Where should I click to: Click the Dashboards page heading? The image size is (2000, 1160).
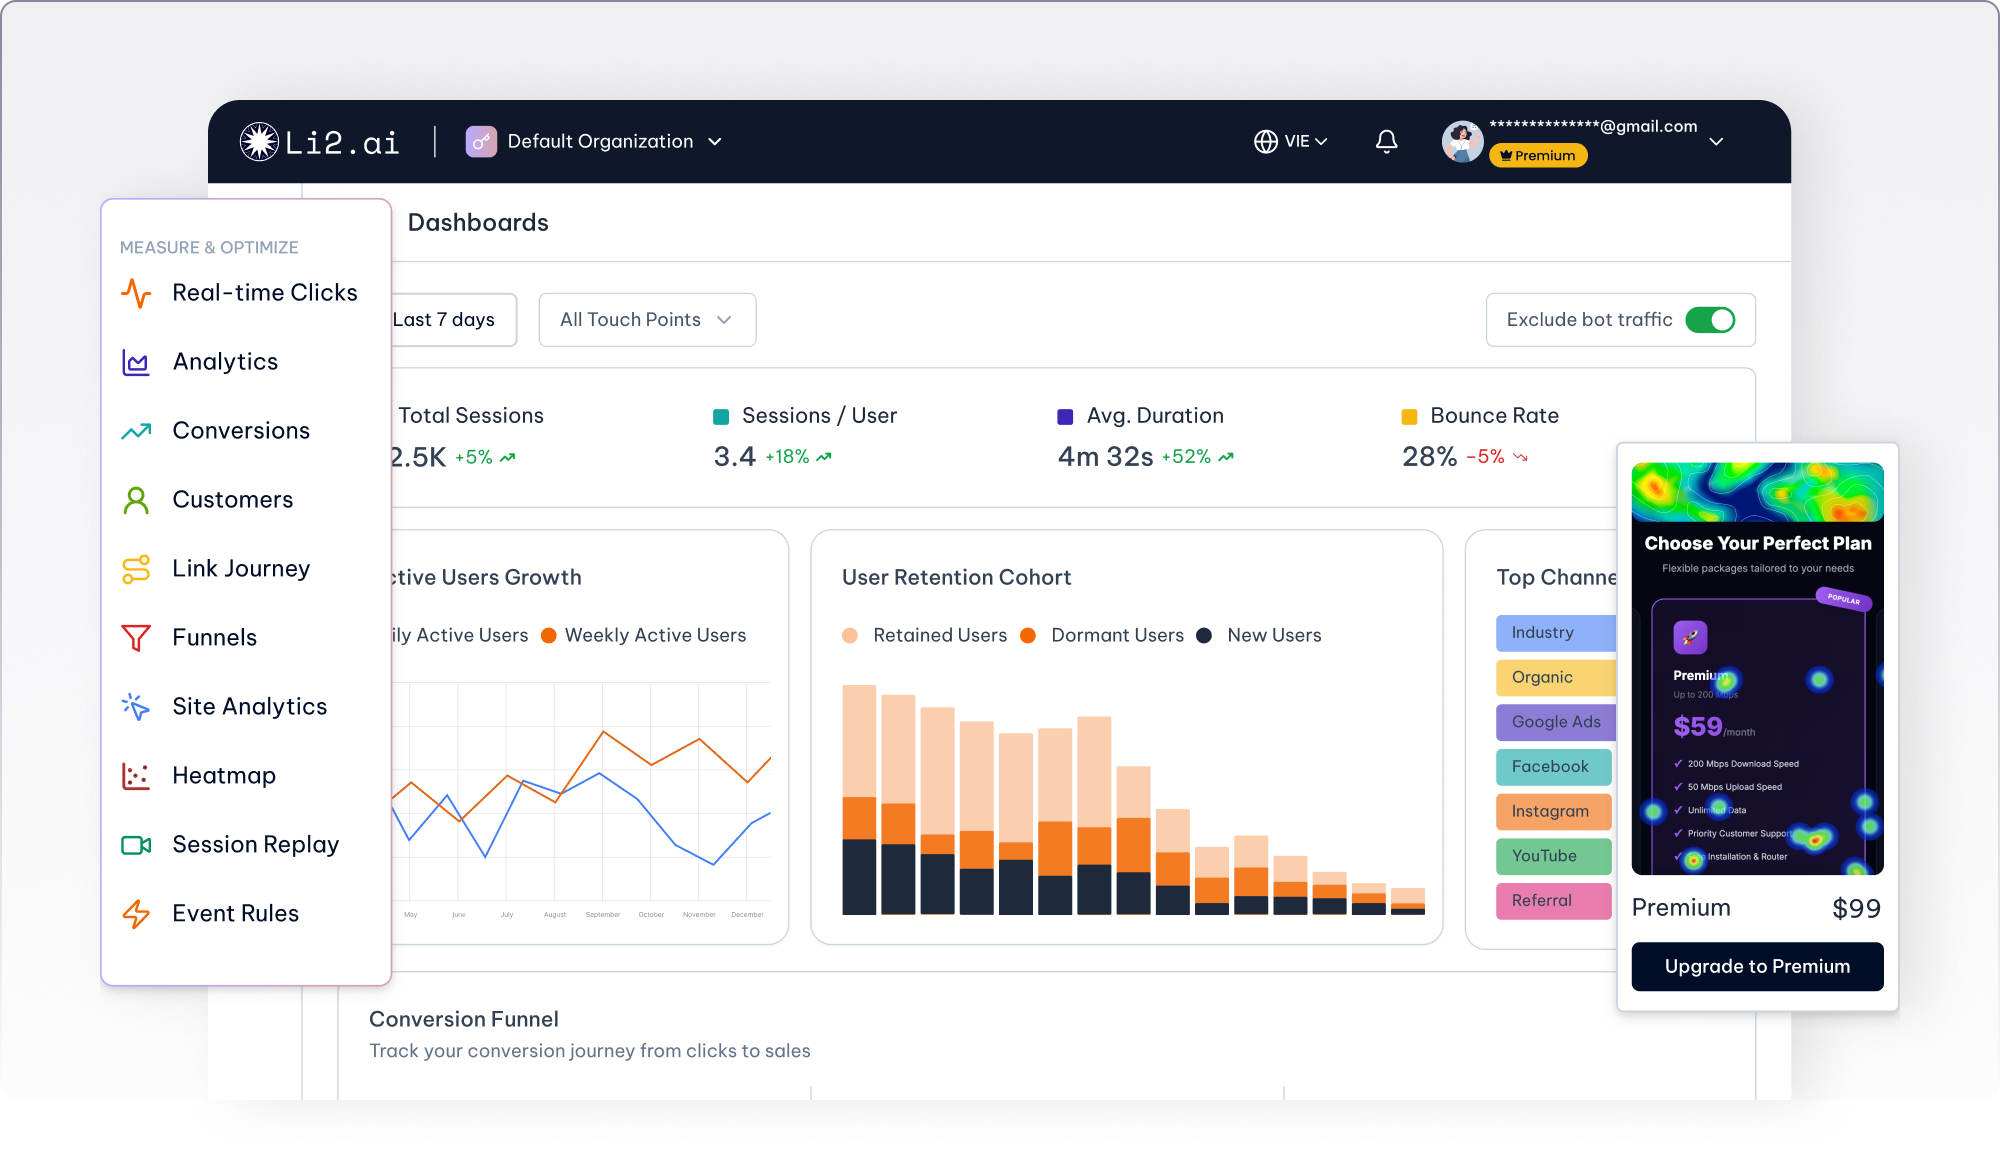pos(478,222)
